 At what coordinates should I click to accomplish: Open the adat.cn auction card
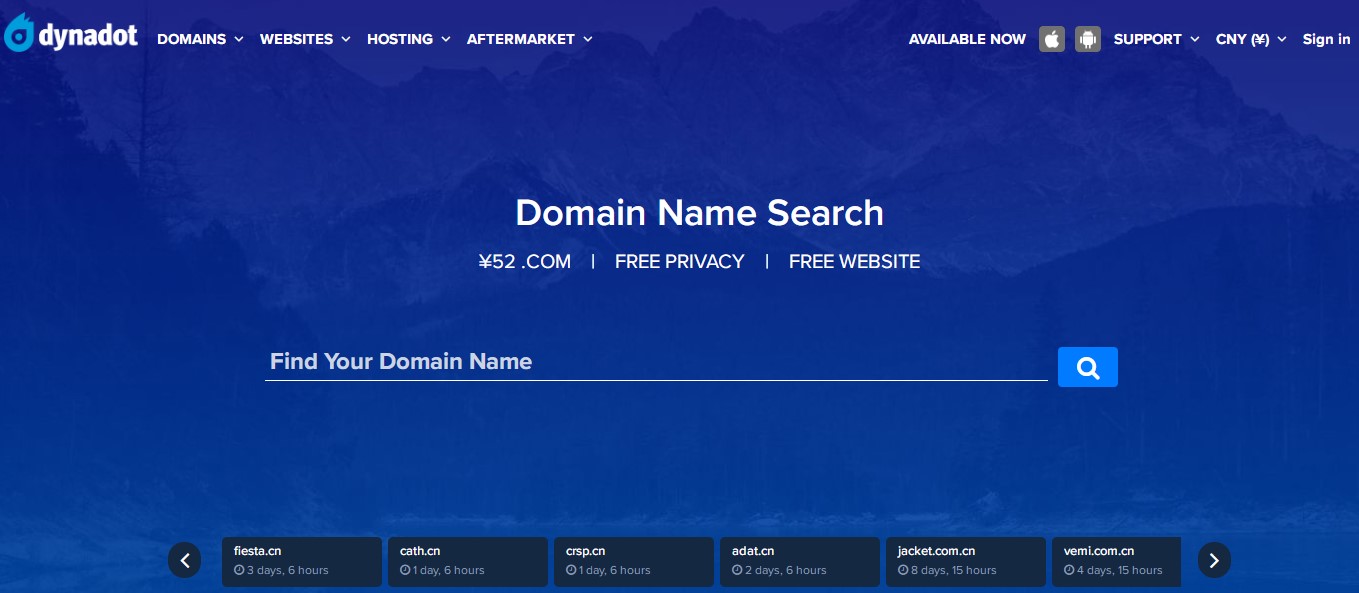point(800,562)
